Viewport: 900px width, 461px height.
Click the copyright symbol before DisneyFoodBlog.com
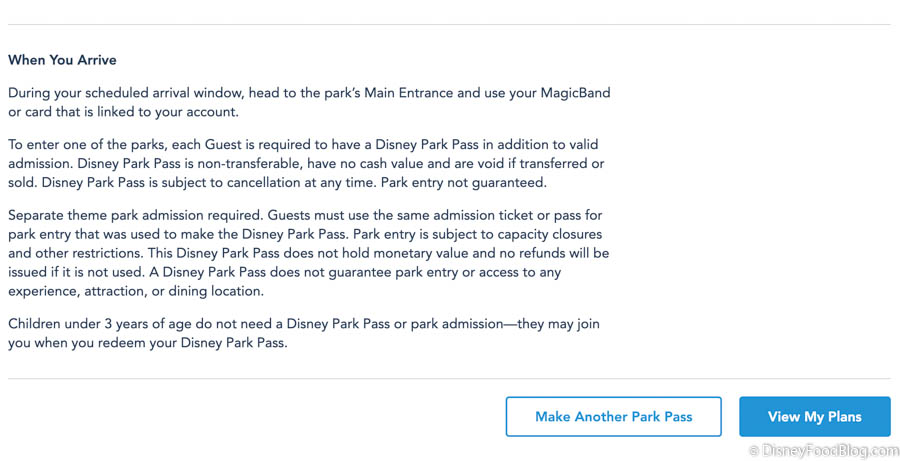tap(754, 451)
